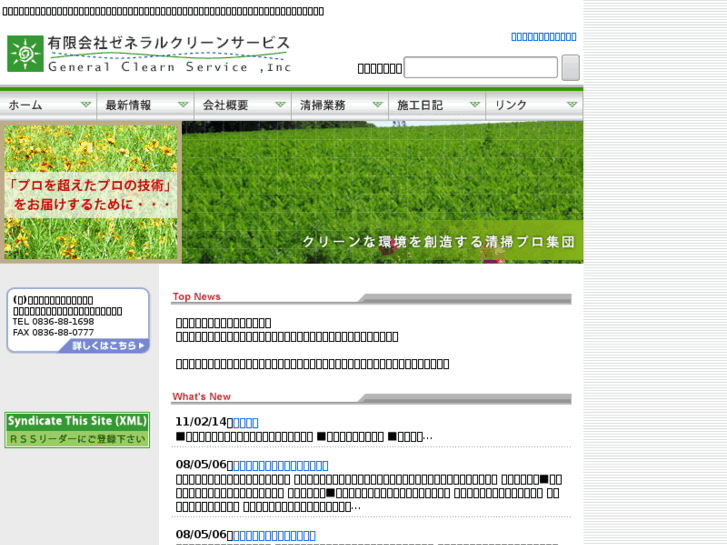Viewport: 727px width, 545px height.
Task: Click the TEL 0836-88-1698 text
Action: coord(53,321)
